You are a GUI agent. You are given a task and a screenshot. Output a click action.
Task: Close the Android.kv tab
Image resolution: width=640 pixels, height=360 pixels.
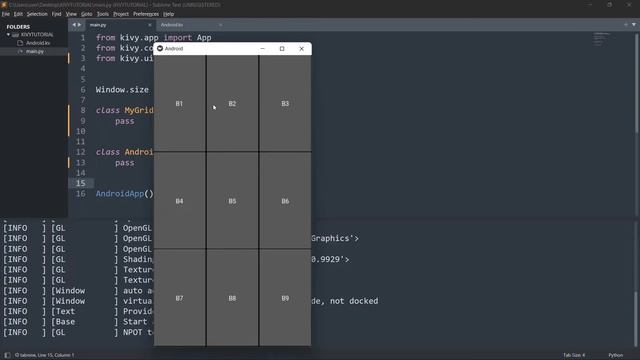point(220,25)
